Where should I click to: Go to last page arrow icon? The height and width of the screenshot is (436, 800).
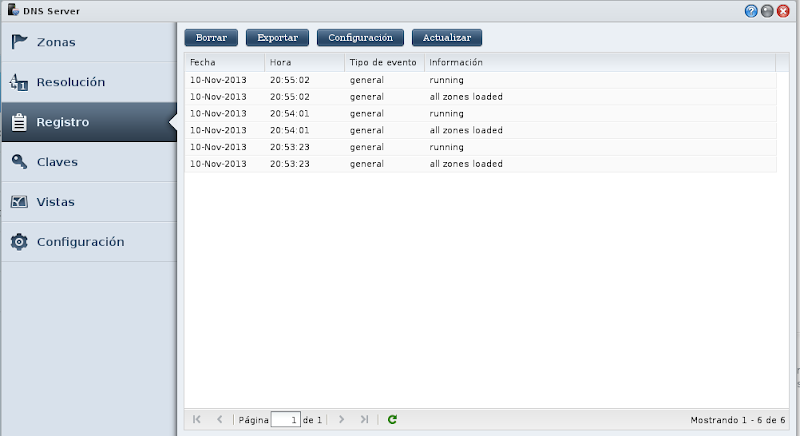364,419
